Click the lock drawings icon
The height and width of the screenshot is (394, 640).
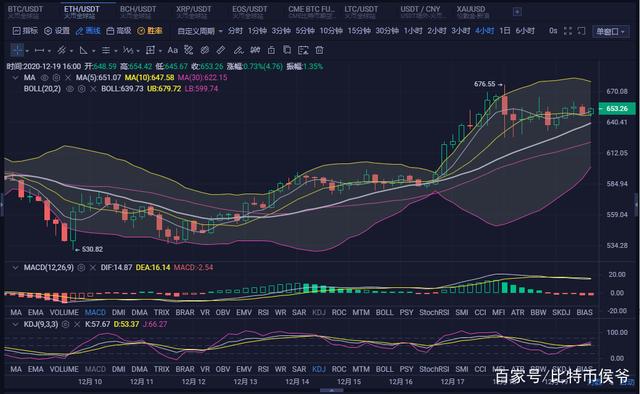(271, 50)
